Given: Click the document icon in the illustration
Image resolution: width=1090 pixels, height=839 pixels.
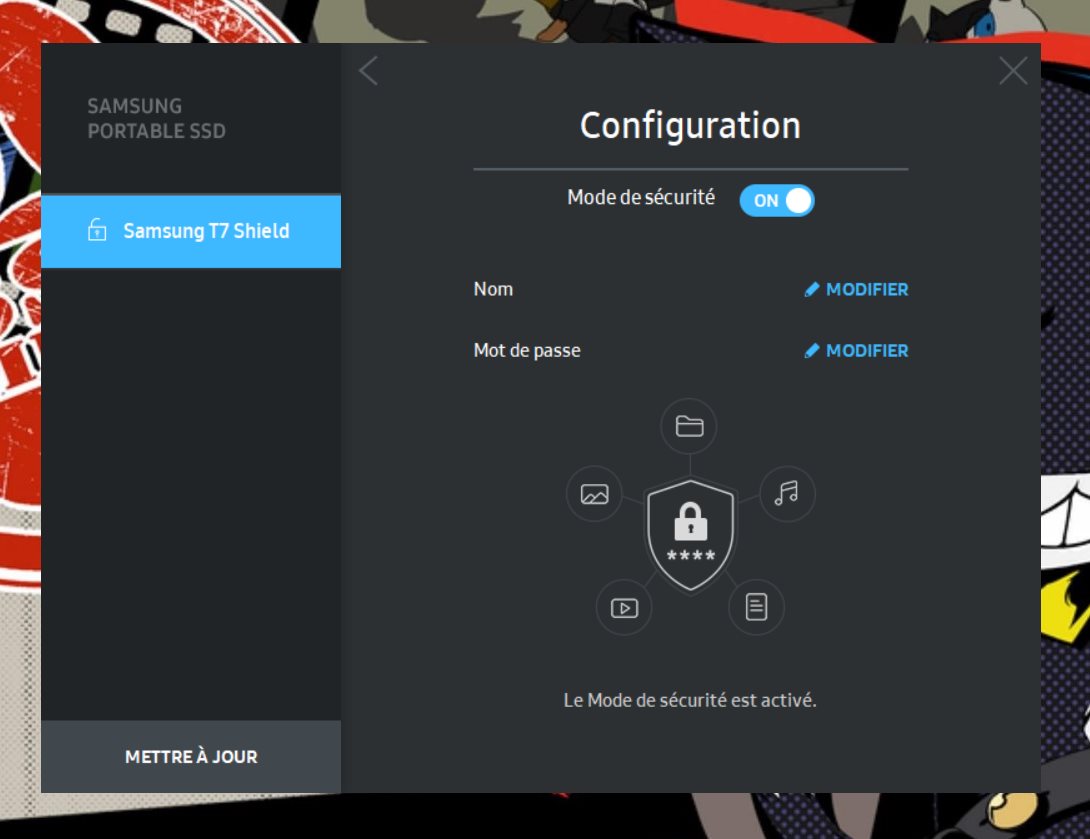Looking at the screenshot, I should [756, 607].
